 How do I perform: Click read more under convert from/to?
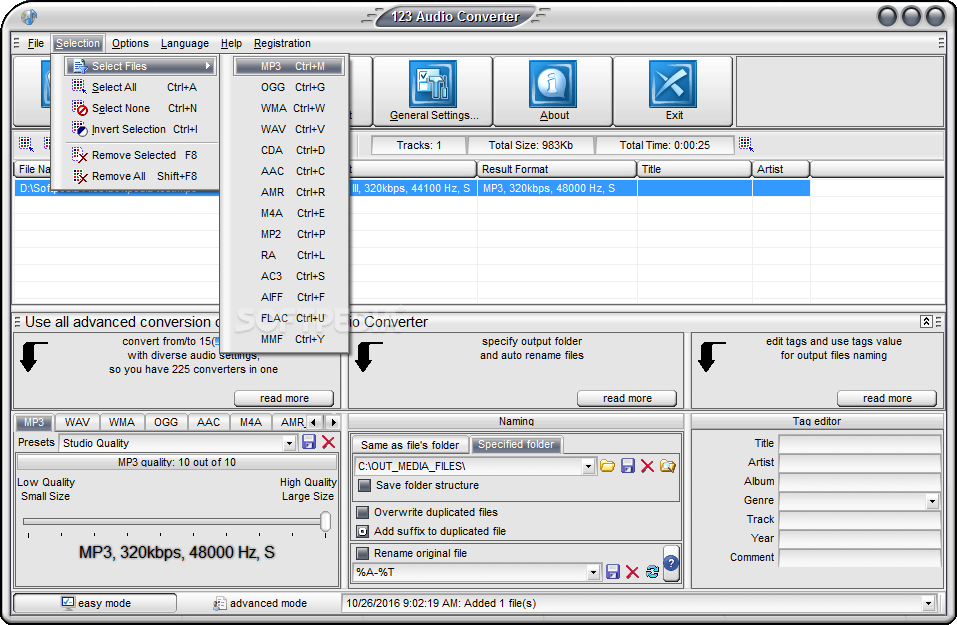[284, 398]
